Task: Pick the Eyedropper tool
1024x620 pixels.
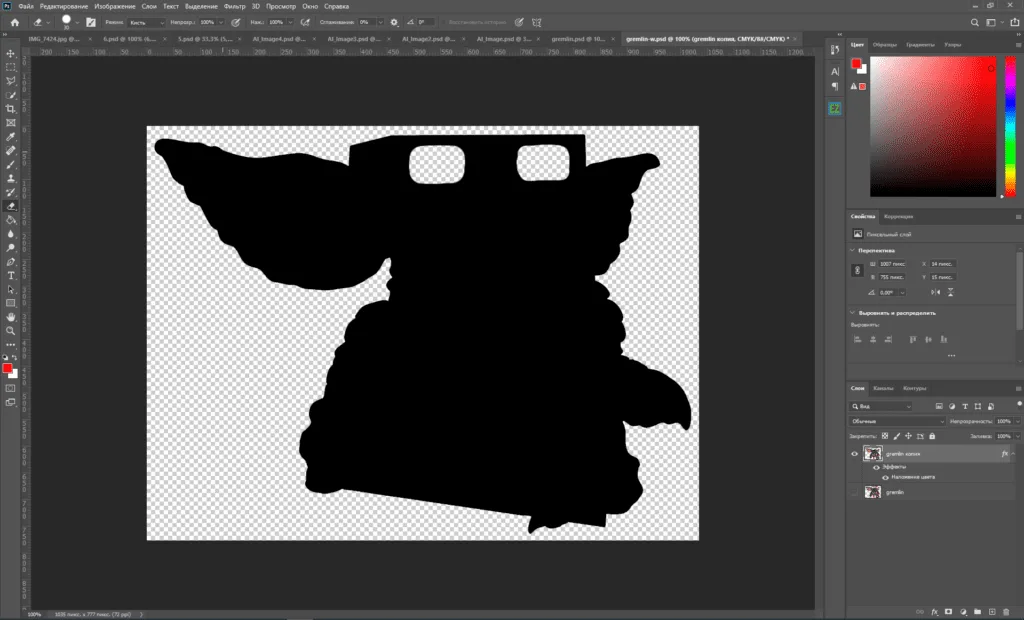Action: click(x=11, y=136)
